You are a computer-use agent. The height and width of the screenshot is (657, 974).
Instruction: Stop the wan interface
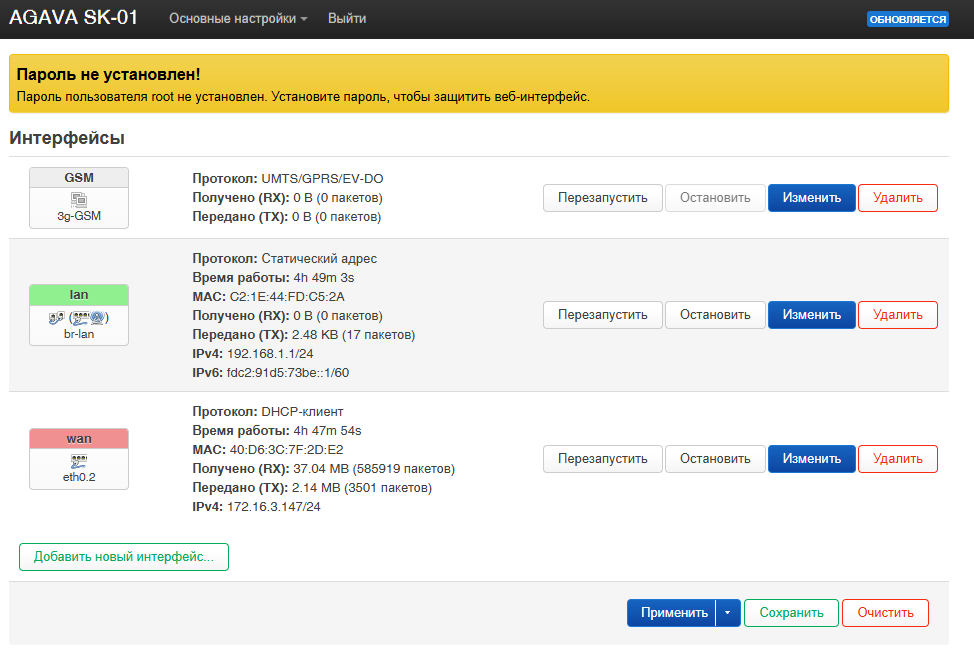coord(715,459)
